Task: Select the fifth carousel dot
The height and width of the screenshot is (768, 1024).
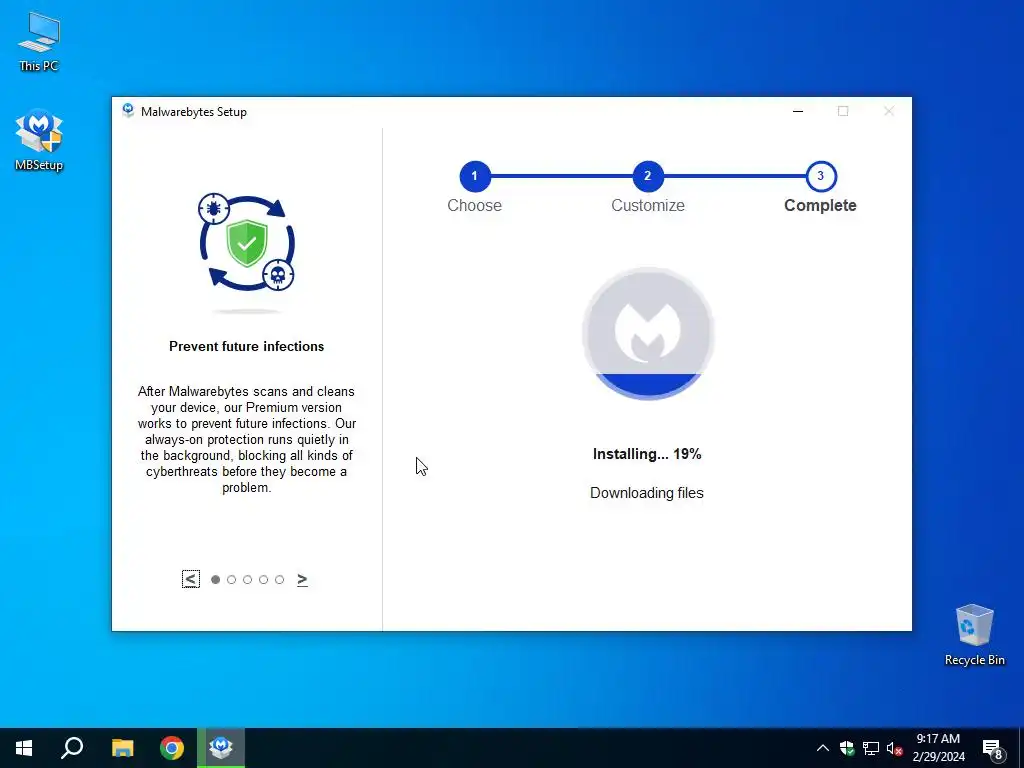Action: [x=280, y=580]
